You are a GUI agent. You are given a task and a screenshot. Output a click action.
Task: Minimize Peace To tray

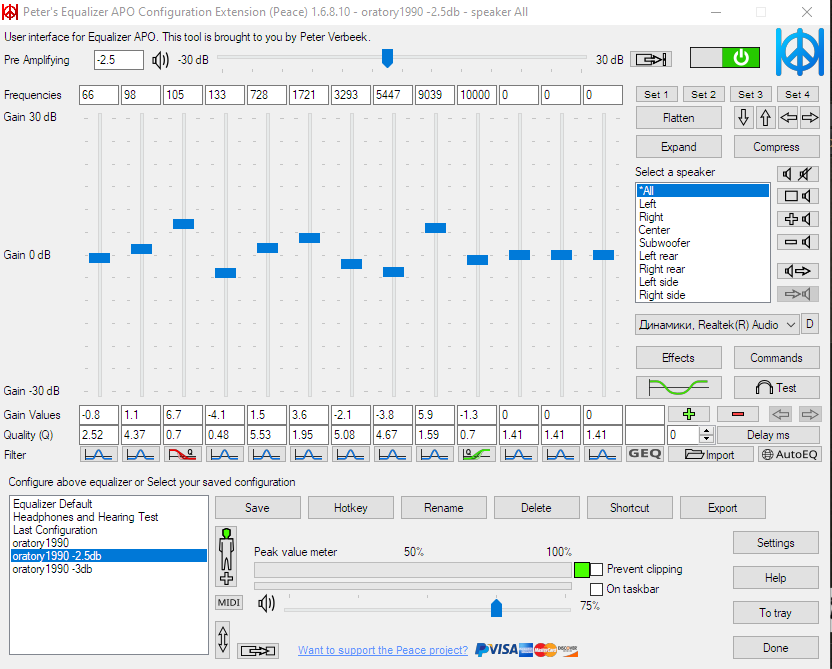pos(776,613)
